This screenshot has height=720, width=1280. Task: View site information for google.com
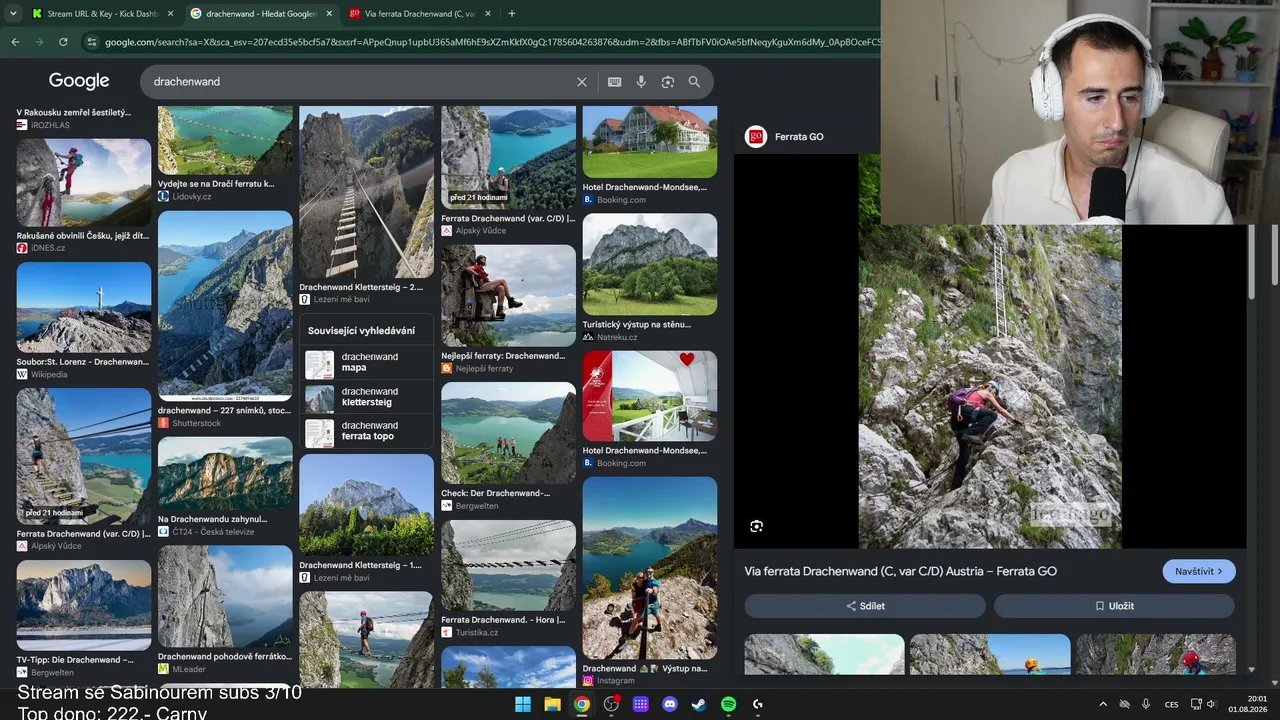click(92, 42)
